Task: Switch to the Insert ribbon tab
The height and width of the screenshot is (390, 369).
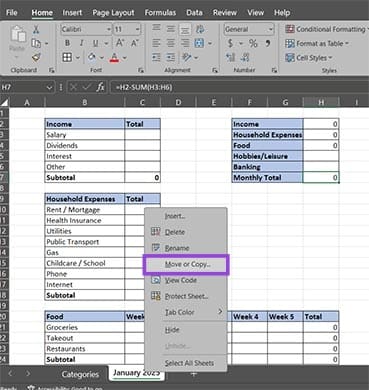Action: 72,13
